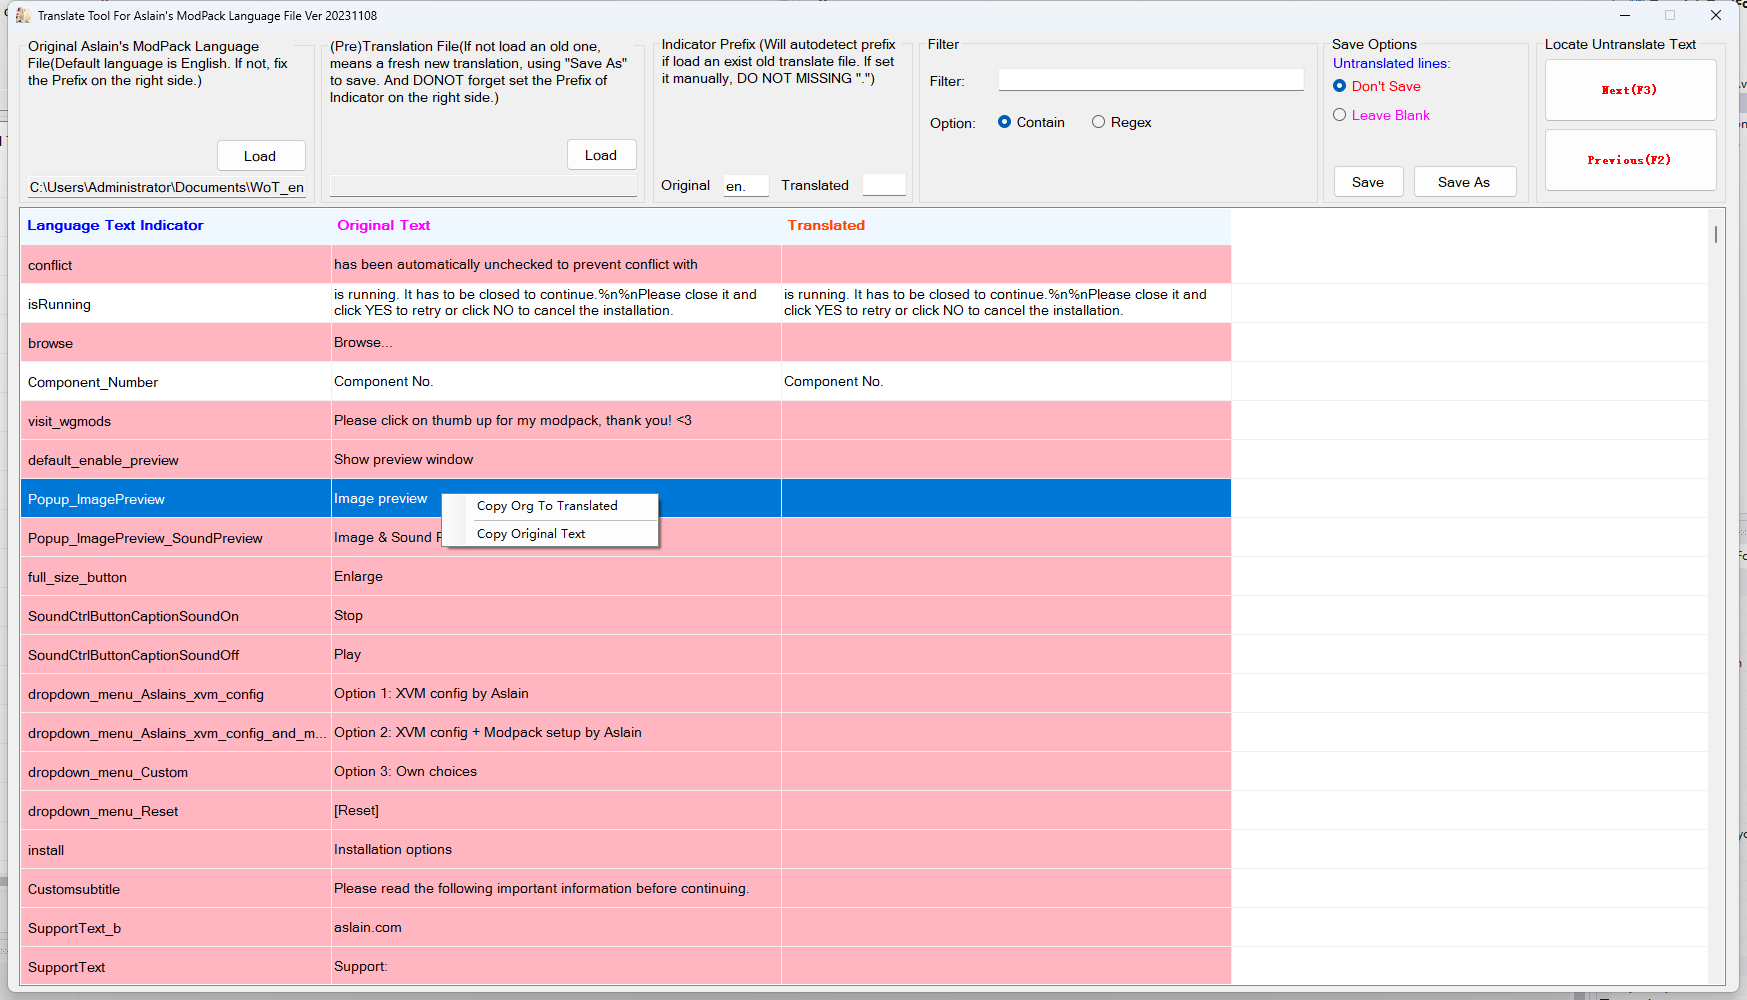Select the "Leave Blank" option
Viewport: 1747px width, 1000px height.
(1340, 115)
